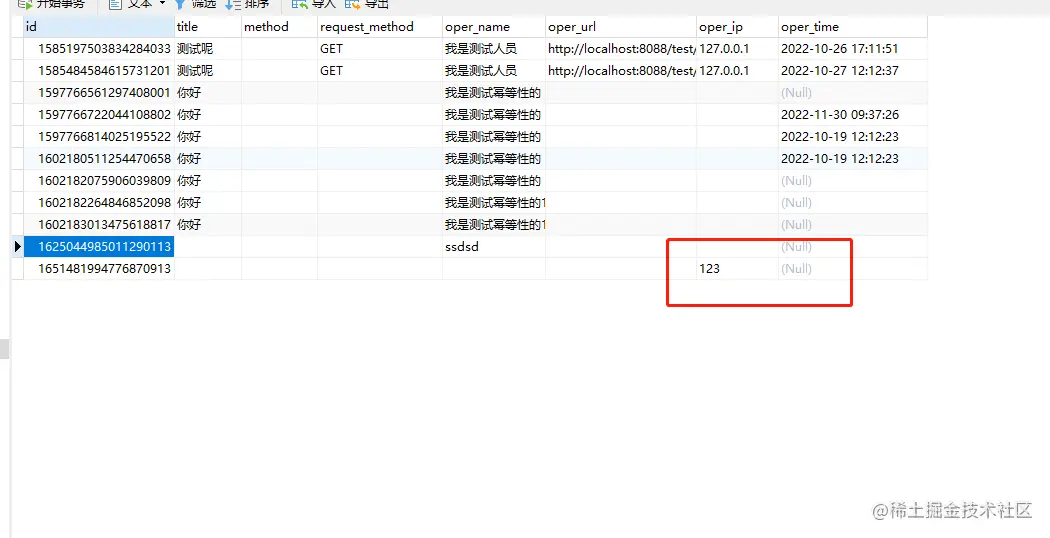This screenshot has width=1050, height=538.
Task: Click the request_method column header
Action: [x=380, y=27]
